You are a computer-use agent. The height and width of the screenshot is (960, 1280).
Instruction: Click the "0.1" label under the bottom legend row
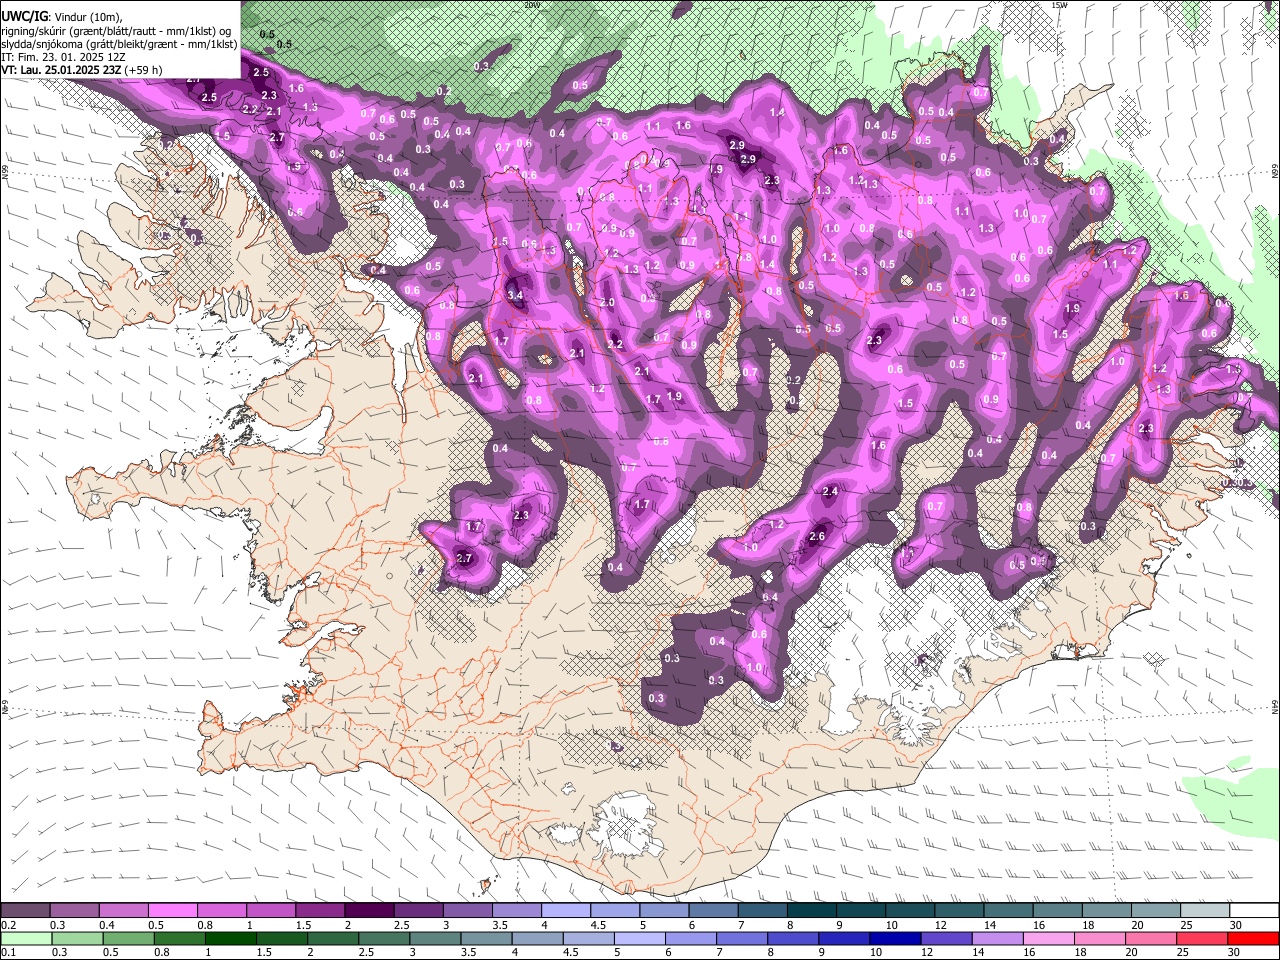pos(9,952)
